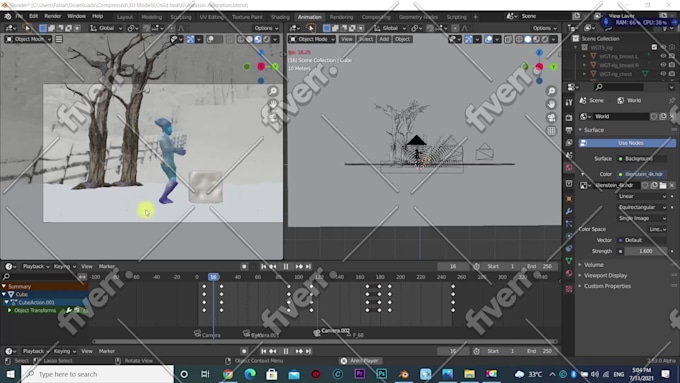The width and height of the screenshot is (680, 383).
Task: Click the fake user shield beside World name
Action: pos(654,116)
